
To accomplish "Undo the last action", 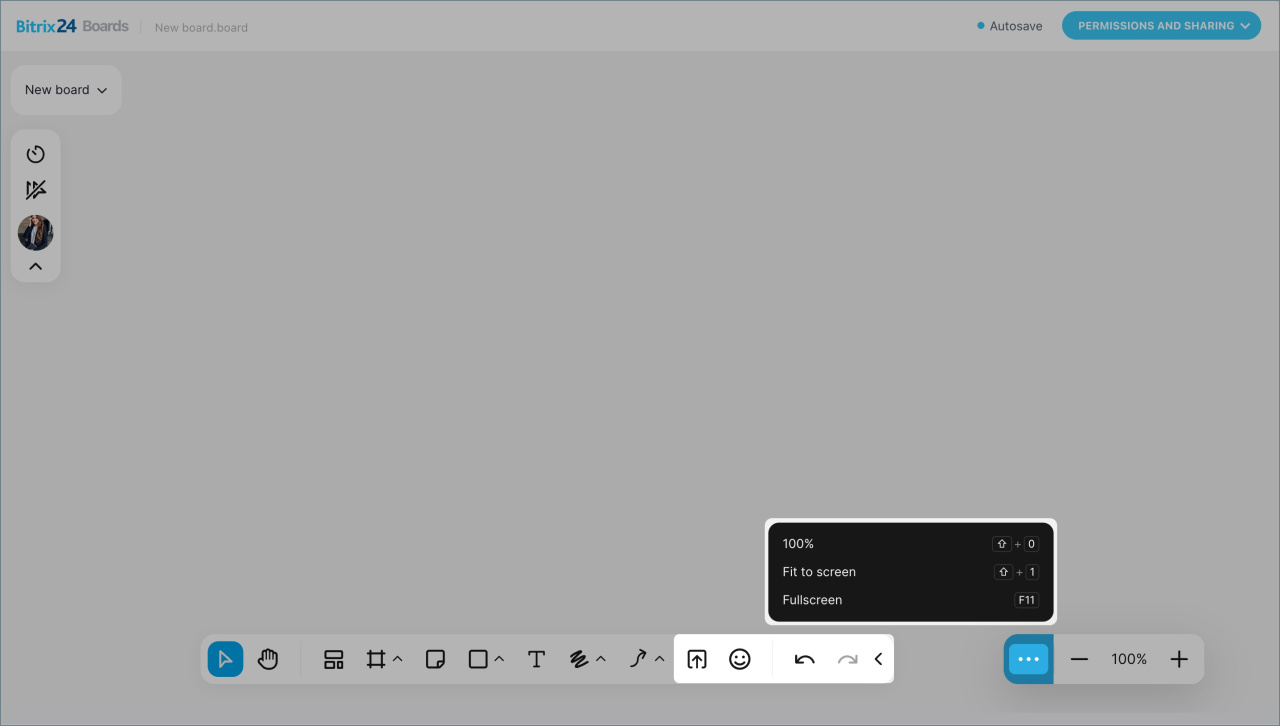I will click(x=804, y=659).
